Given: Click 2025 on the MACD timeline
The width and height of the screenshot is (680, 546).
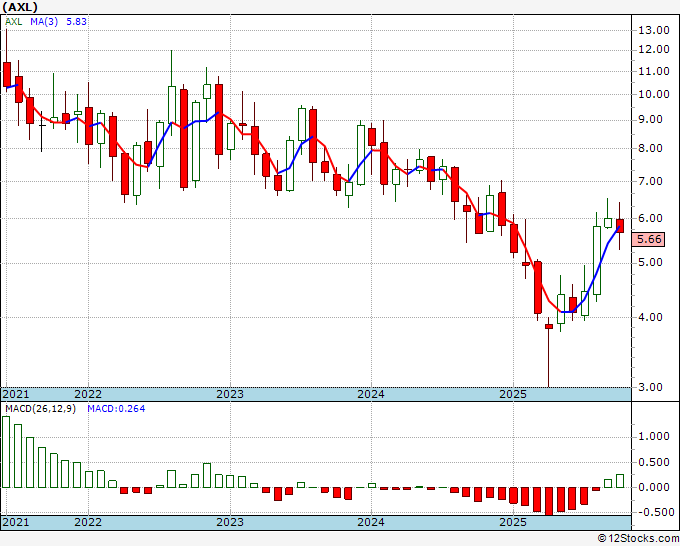Looking at the screenshot, I should pos(513,522).
